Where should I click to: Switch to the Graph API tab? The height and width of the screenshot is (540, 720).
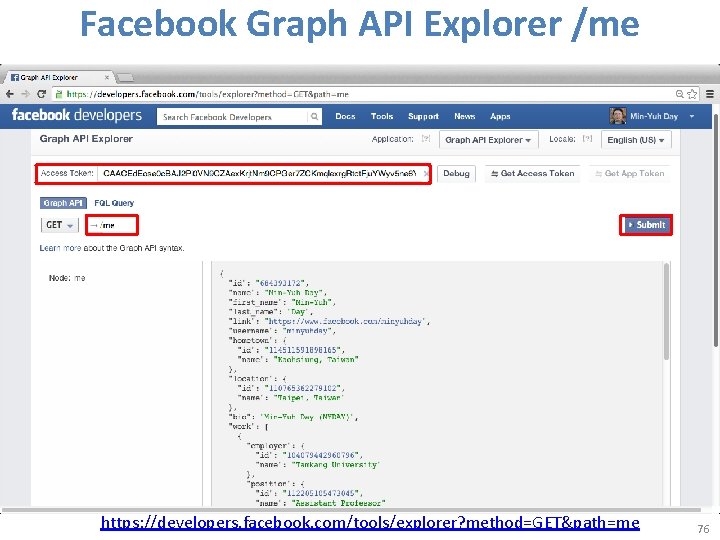coord(63,203)
